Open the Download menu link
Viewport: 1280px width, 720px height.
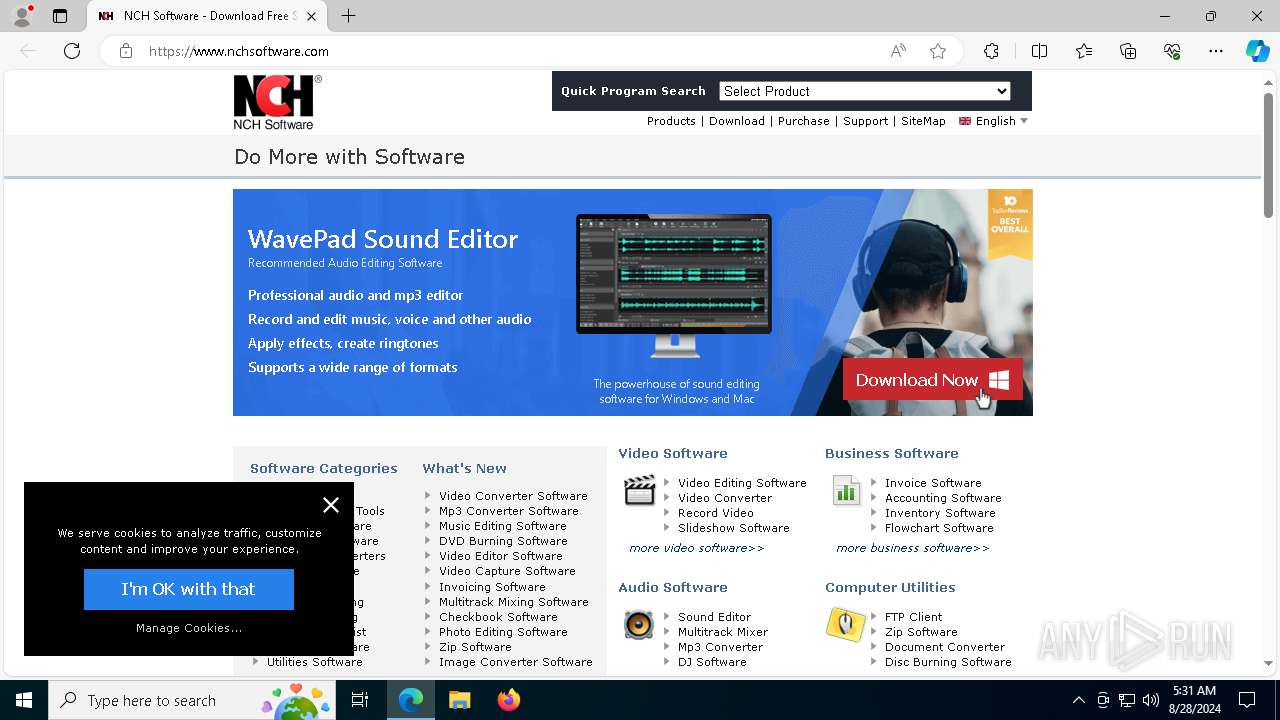click(x=737, y=121)
